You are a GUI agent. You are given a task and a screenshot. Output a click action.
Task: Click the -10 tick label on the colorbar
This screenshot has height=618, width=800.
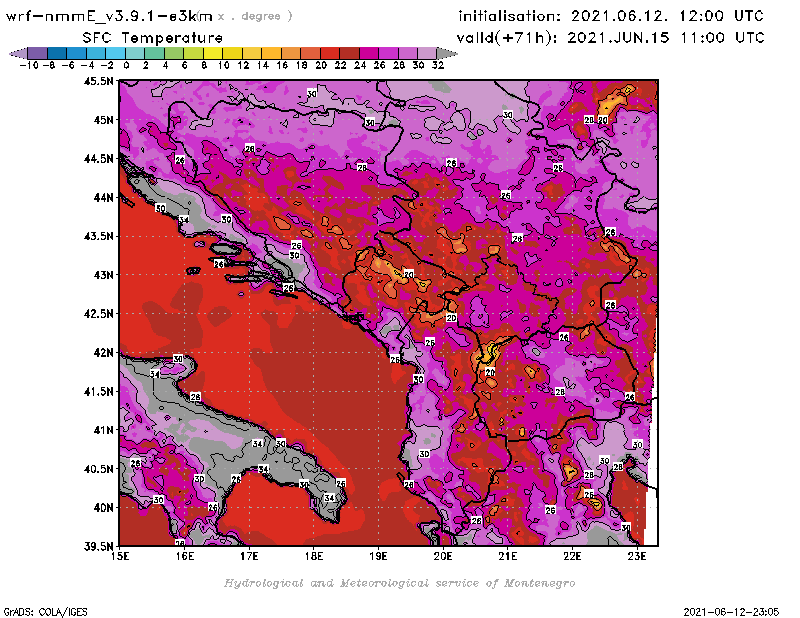pyautogui.click(x=28, y=65)
